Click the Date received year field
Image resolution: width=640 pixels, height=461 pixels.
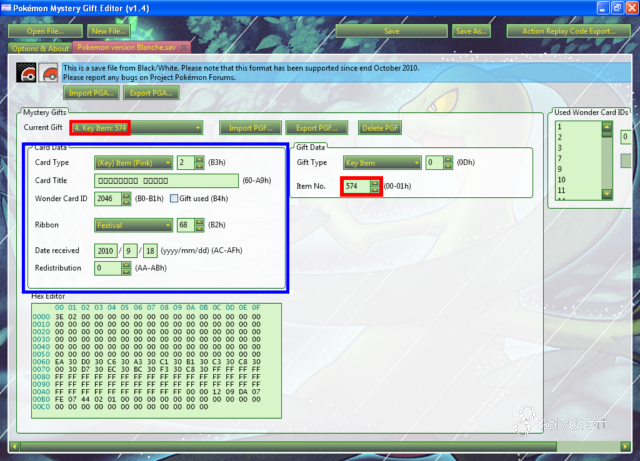pos(106,250)
